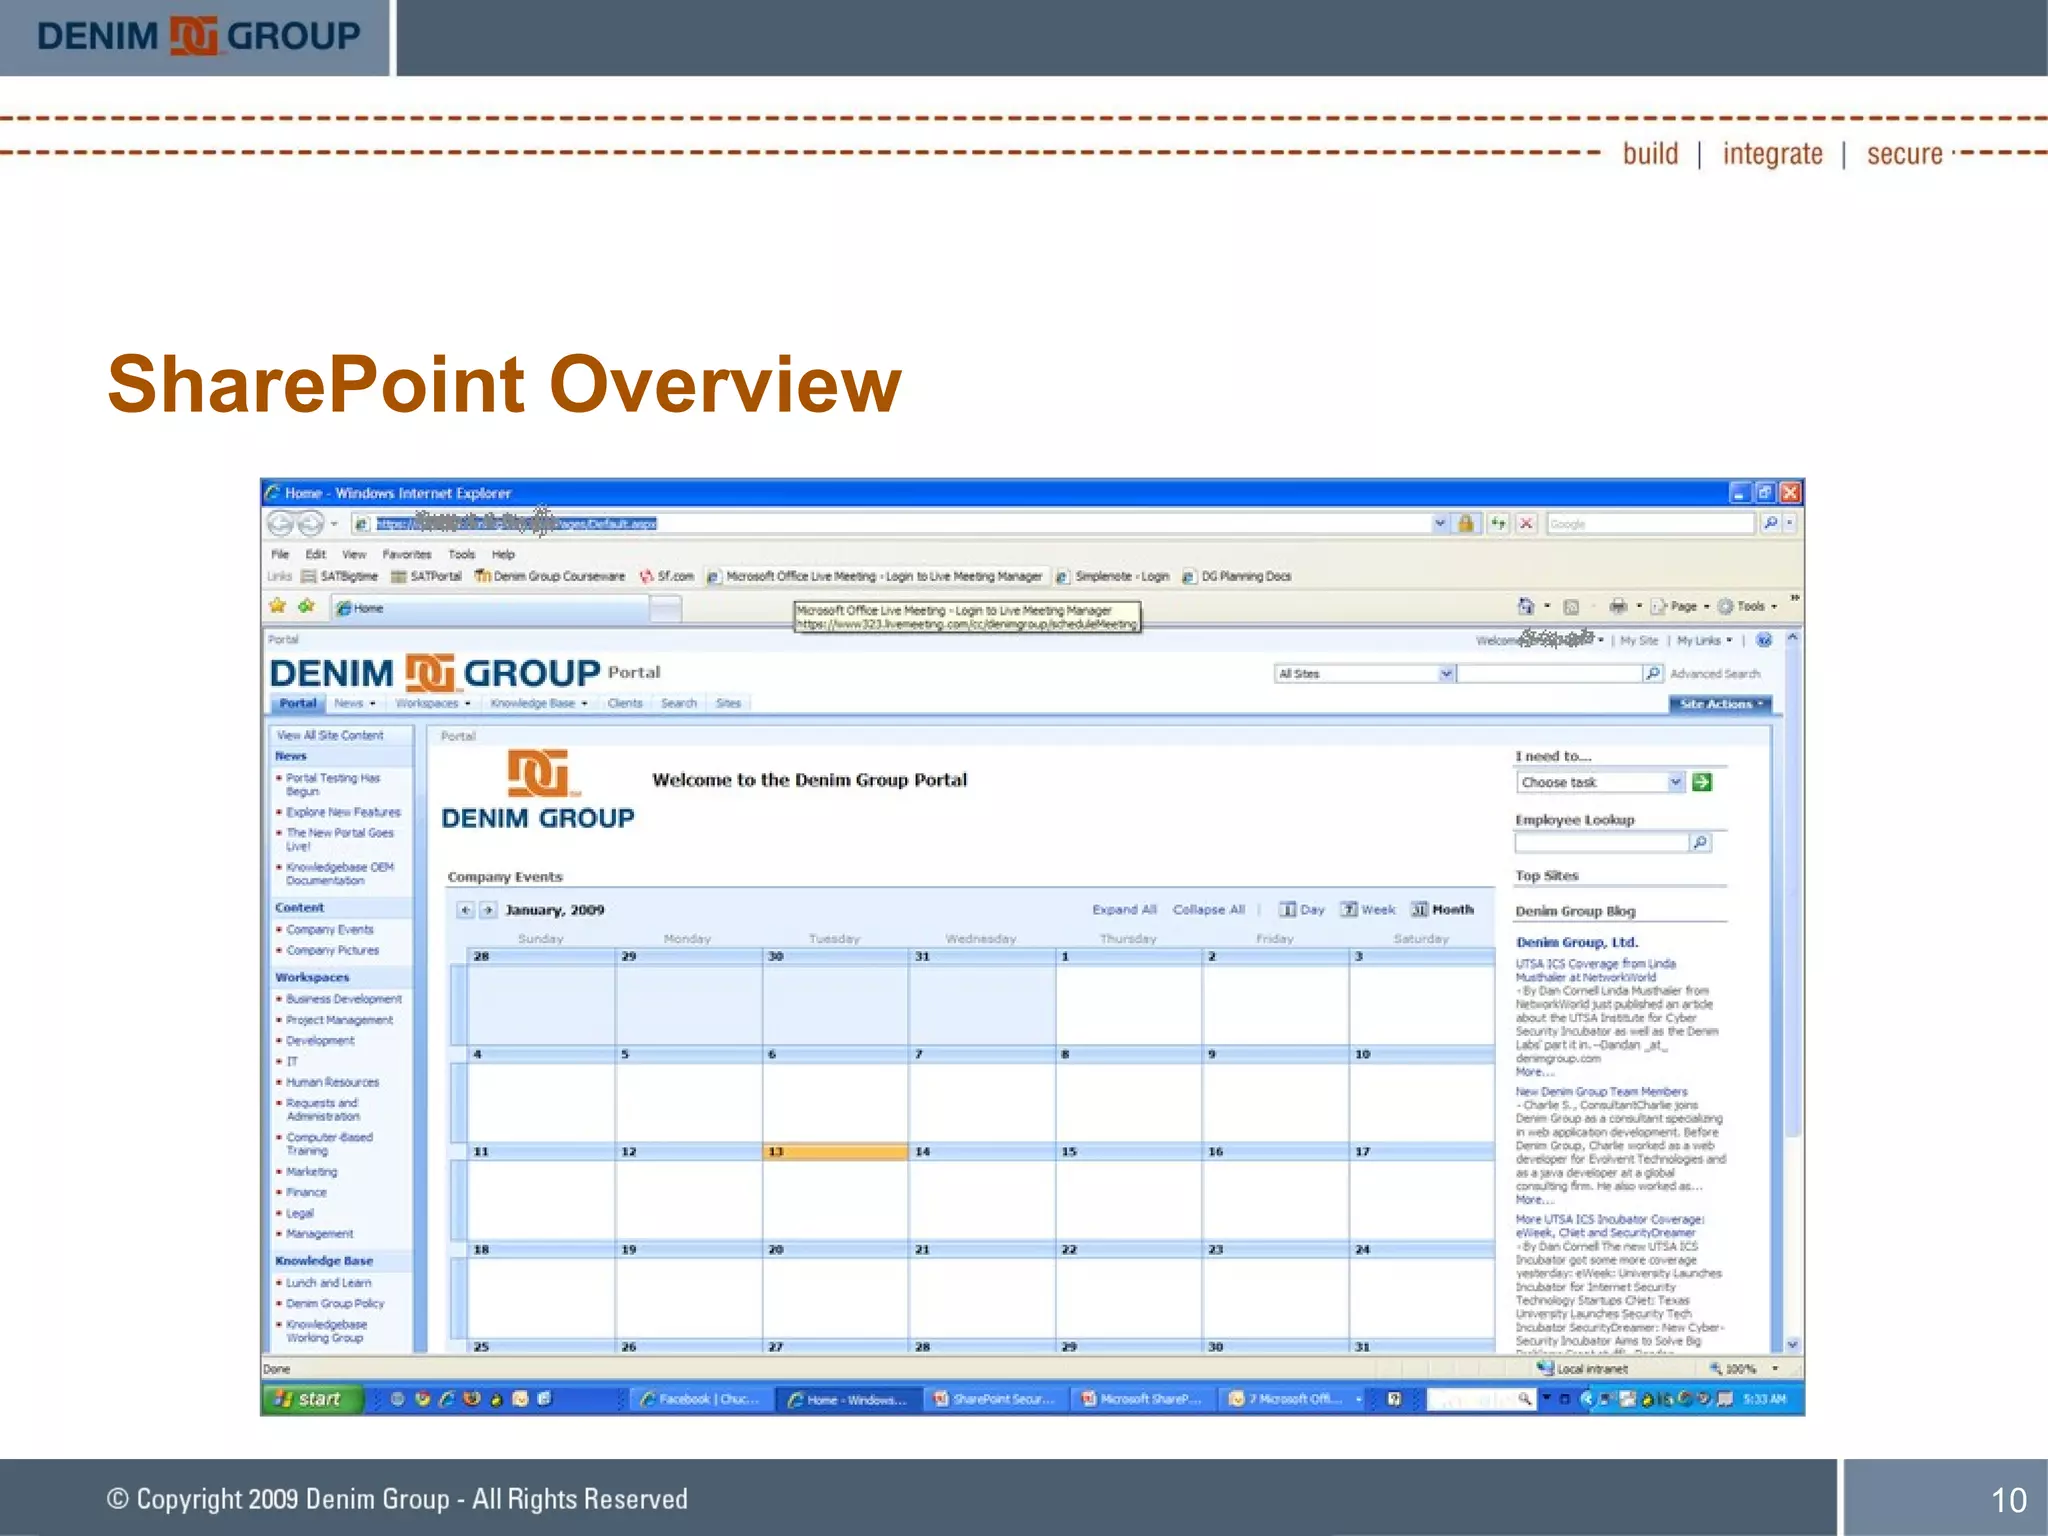This screenshot has height=1536, width=2048.
Task: Click the Print toolbar icon
Action: (1618, 606)
